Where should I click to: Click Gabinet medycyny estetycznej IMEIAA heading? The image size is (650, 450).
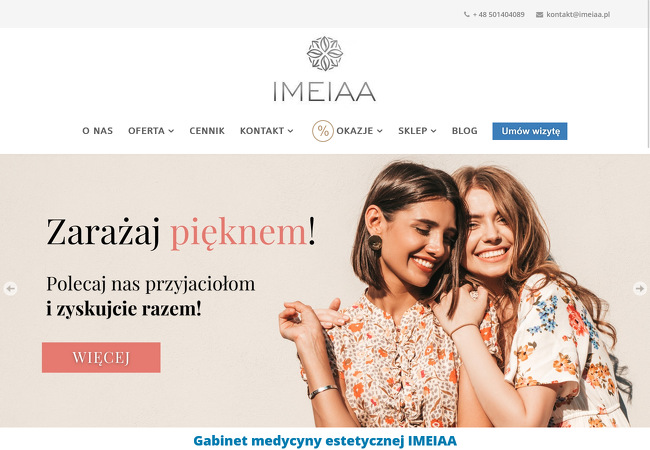(325, 440)
